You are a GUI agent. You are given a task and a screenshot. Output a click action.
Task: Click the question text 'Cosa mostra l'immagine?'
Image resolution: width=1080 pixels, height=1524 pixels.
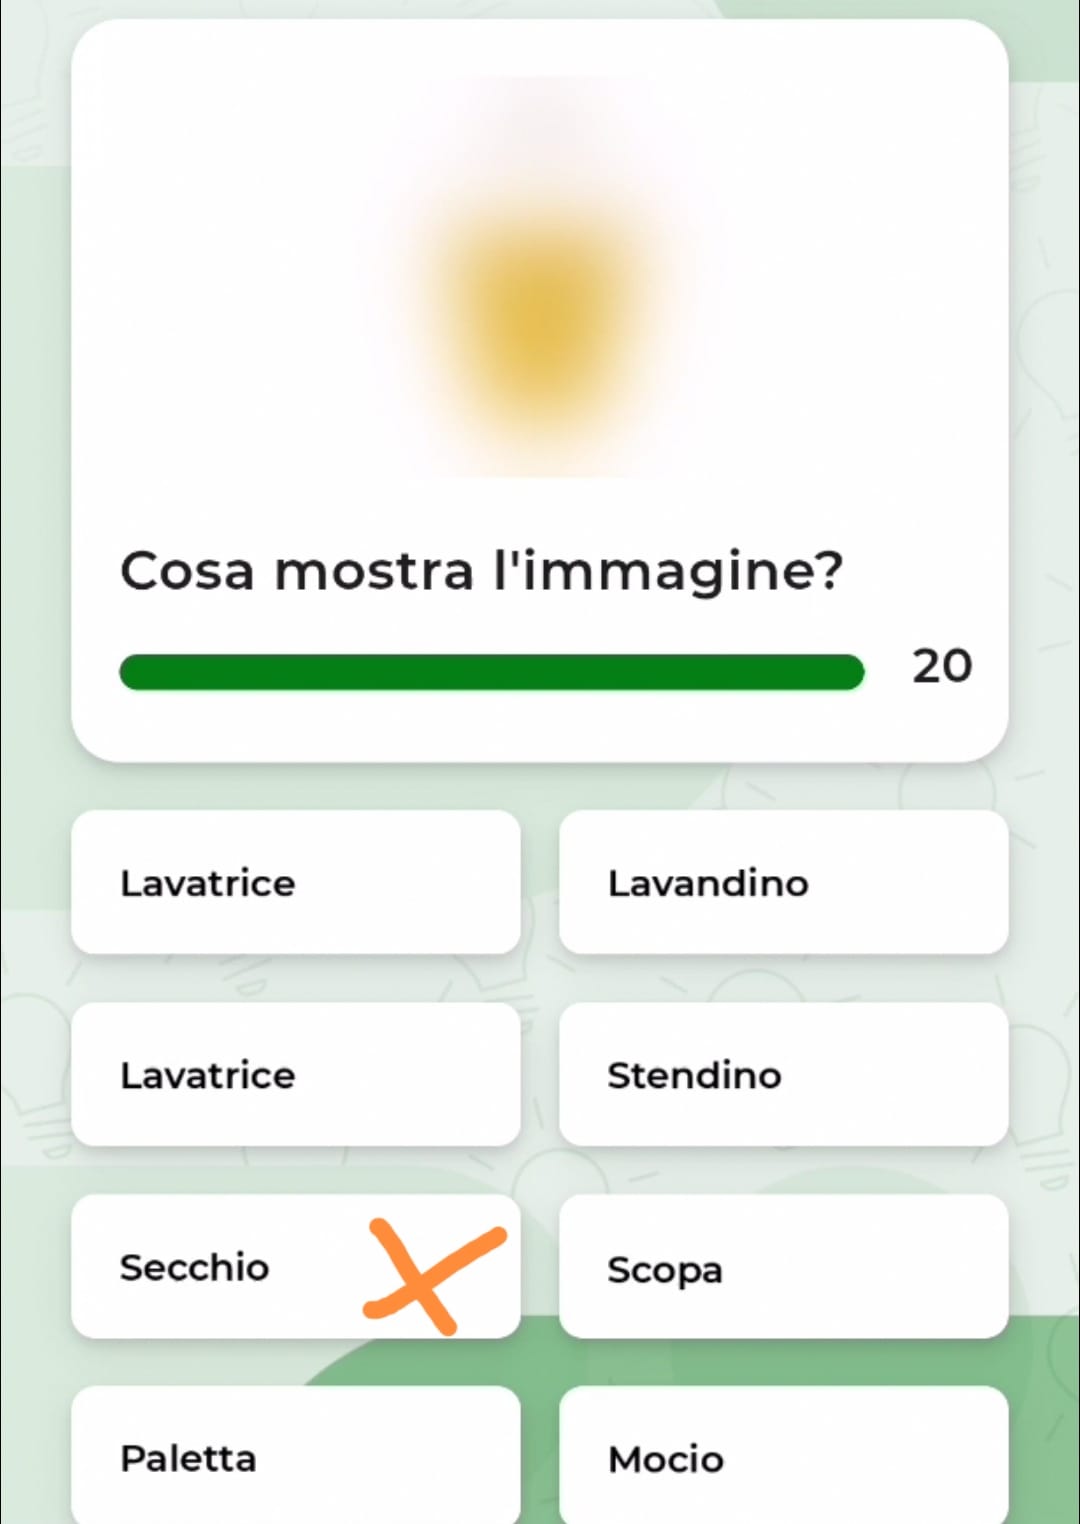pyautogui.click(x=481, y=571)
